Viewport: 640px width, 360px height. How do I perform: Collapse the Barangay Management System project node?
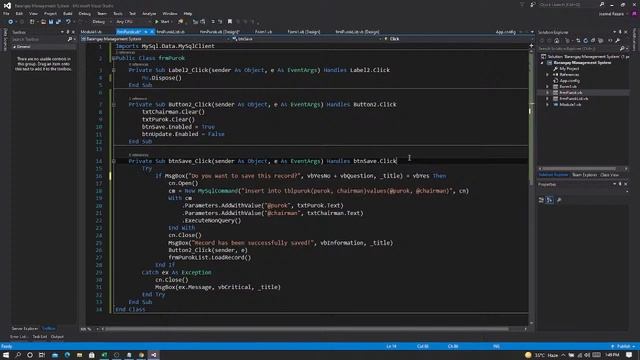542,63
